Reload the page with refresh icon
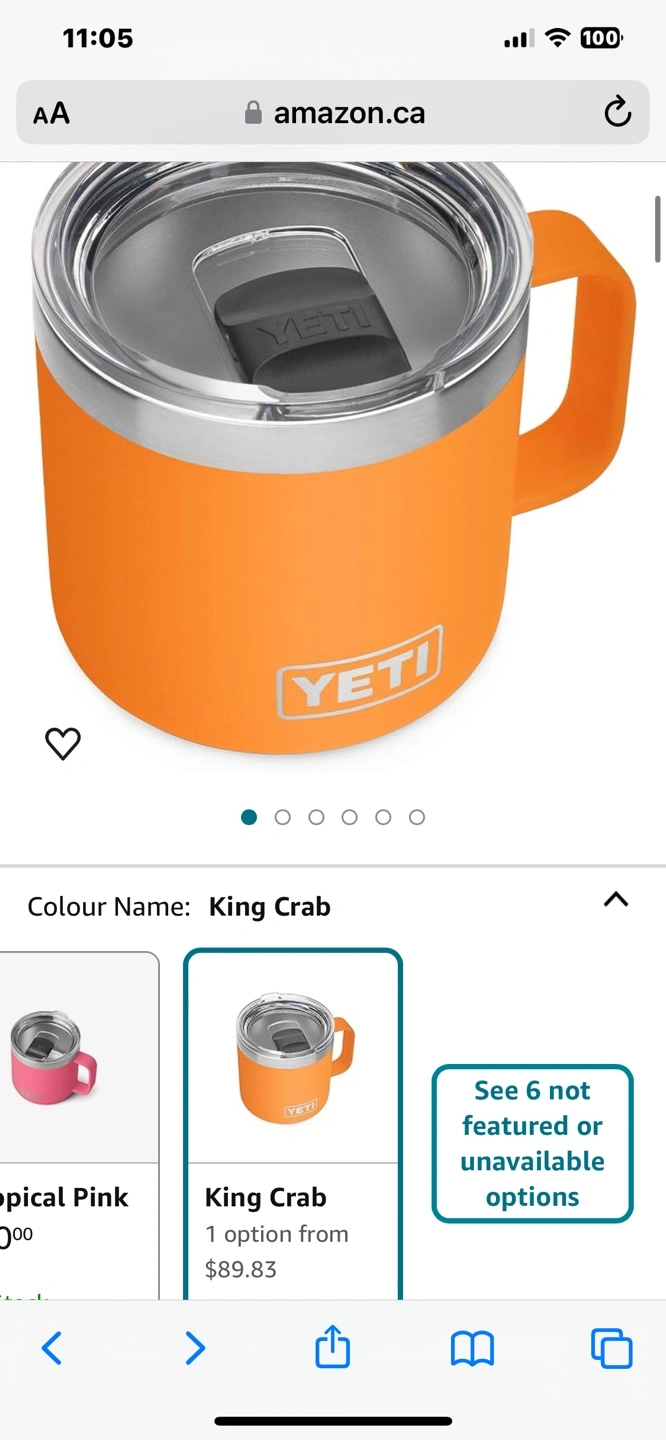 click(617, 112)
